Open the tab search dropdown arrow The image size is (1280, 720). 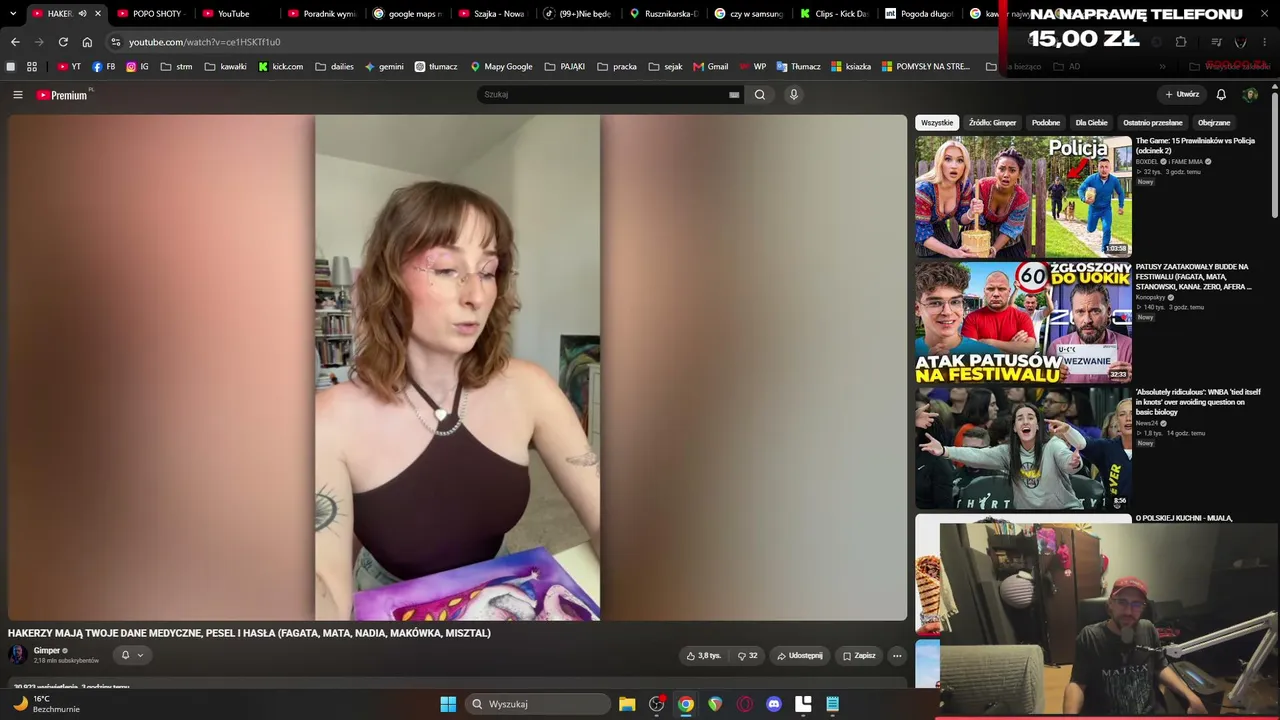tap(13, 14)
